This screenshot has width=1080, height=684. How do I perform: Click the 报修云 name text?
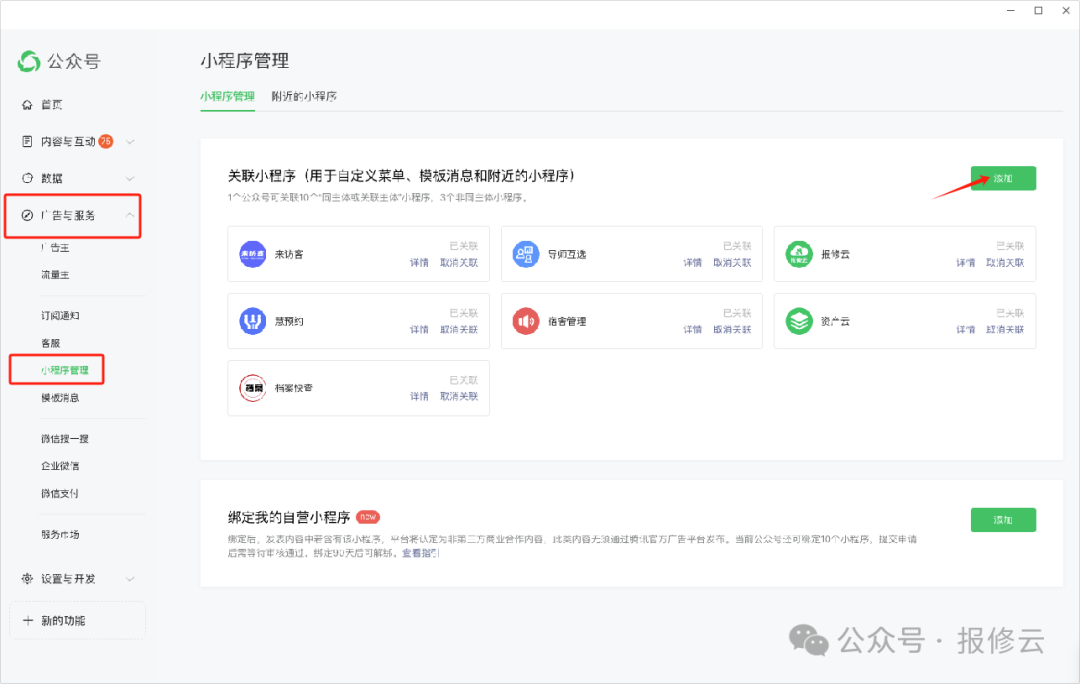(835, 254)
